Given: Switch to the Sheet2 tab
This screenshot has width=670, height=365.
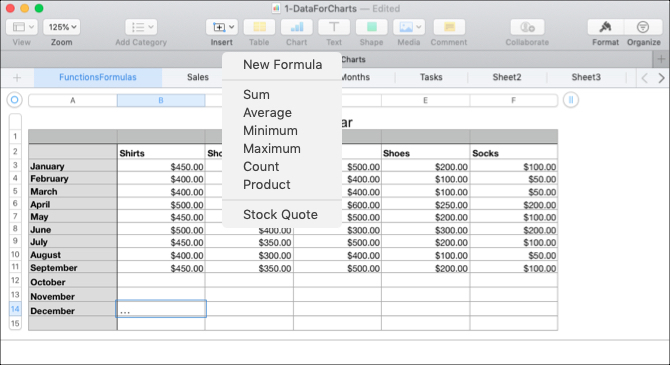Looking at the screenshot, I should pos(507,77).
